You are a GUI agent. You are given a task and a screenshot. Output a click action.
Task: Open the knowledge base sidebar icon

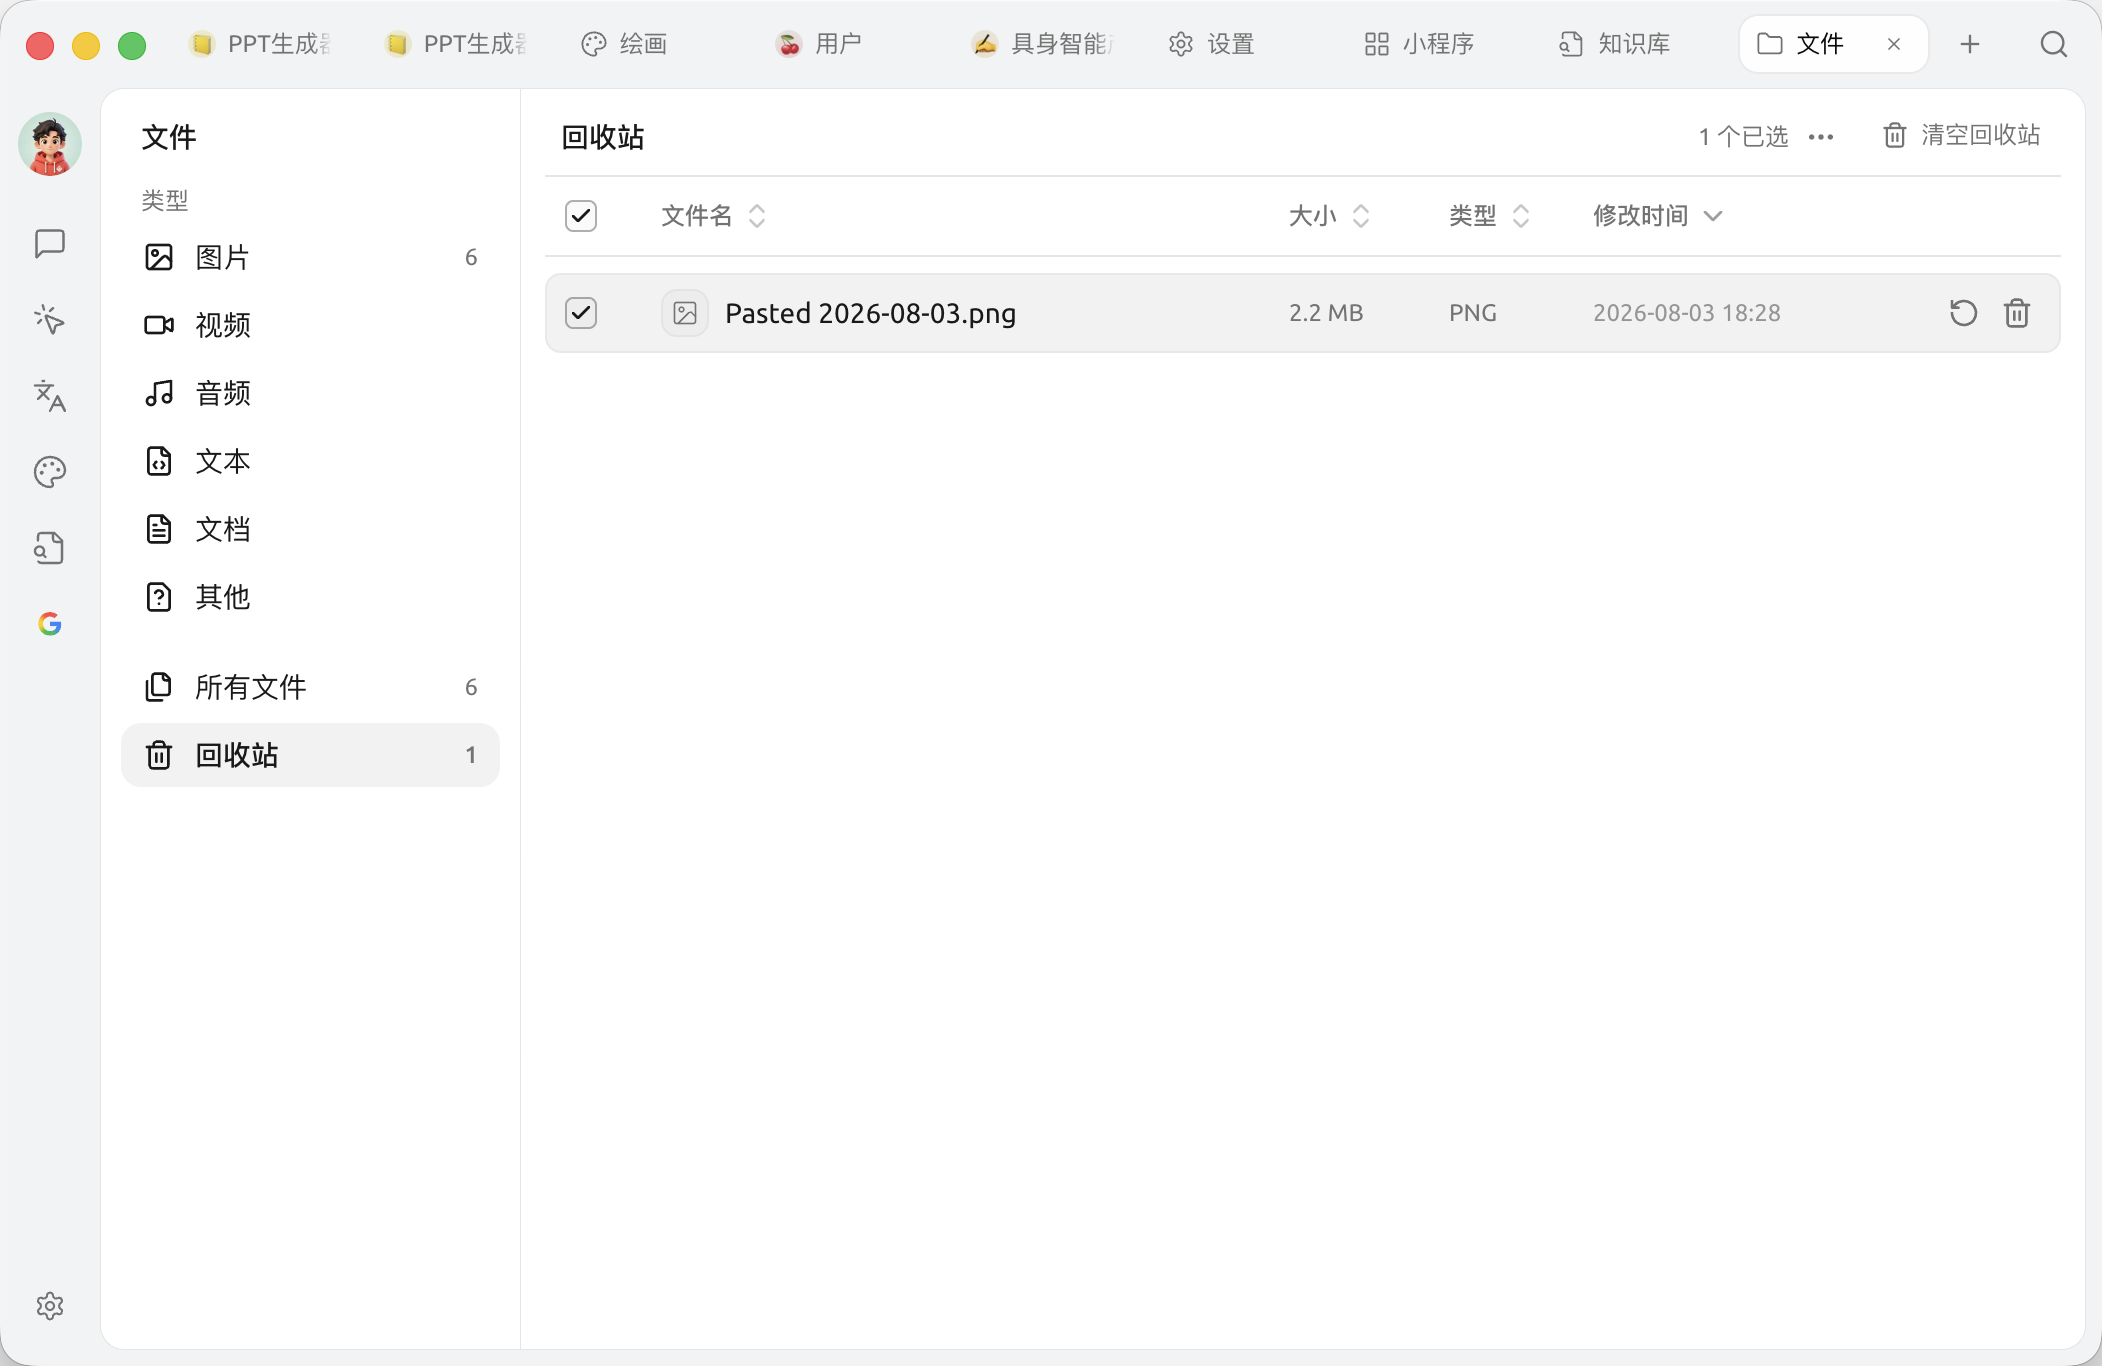50,548
